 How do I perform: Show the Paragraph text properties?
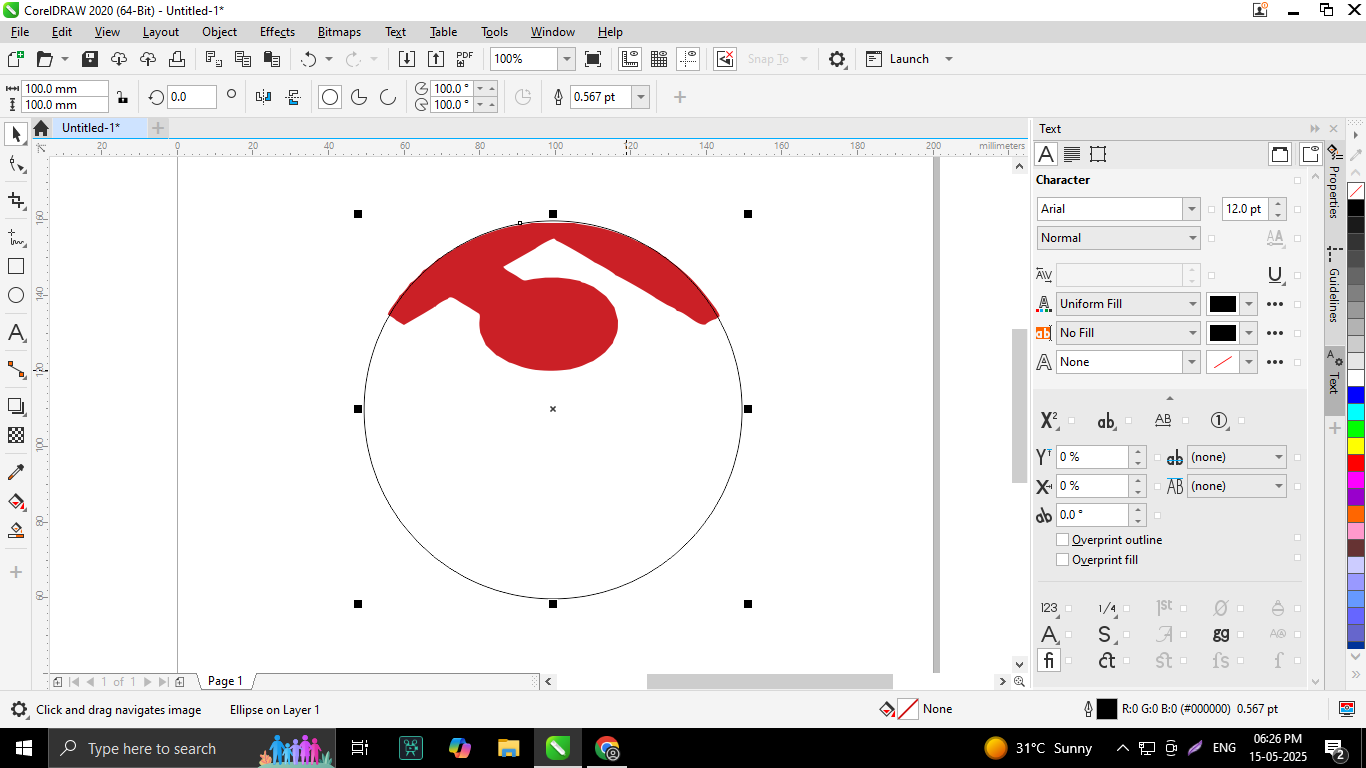point(1072,154)
